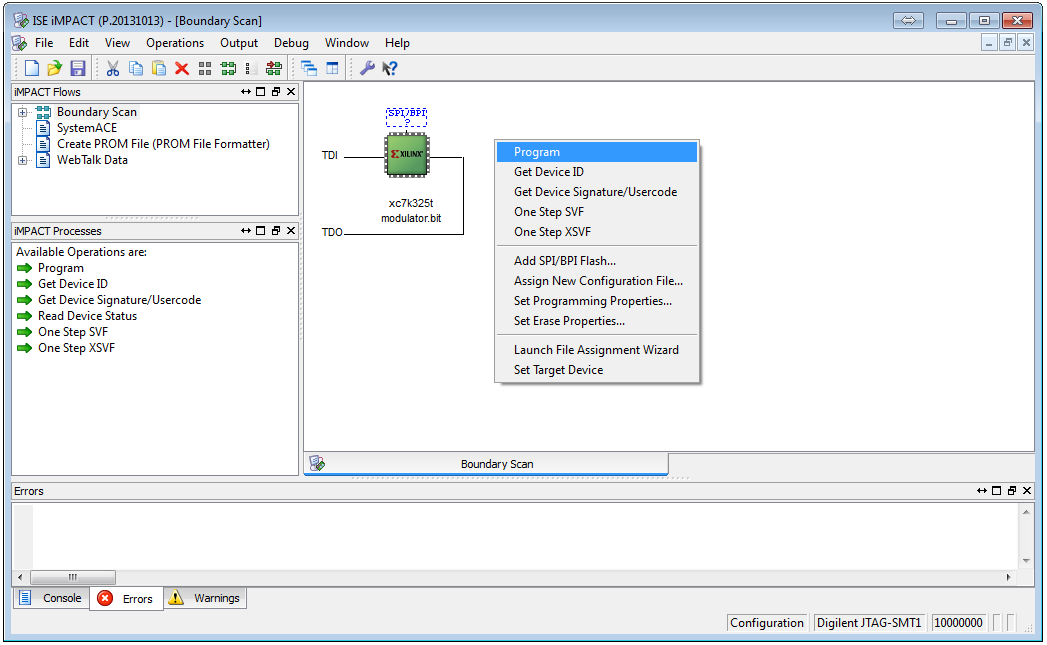Open Set Erase Properties...

597,321
